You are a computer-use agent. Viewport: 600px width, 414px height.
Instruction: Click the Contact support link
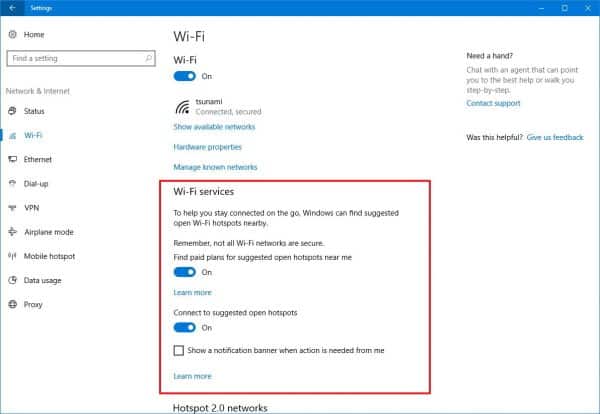(493, 103)
